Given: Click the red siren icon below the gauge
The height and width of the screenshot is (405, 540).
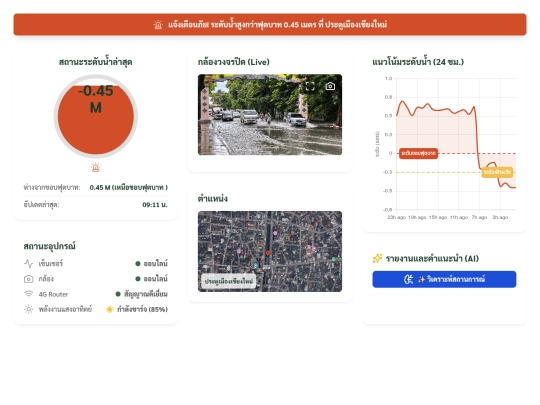Looking at the screenshot, I should 96,167.
